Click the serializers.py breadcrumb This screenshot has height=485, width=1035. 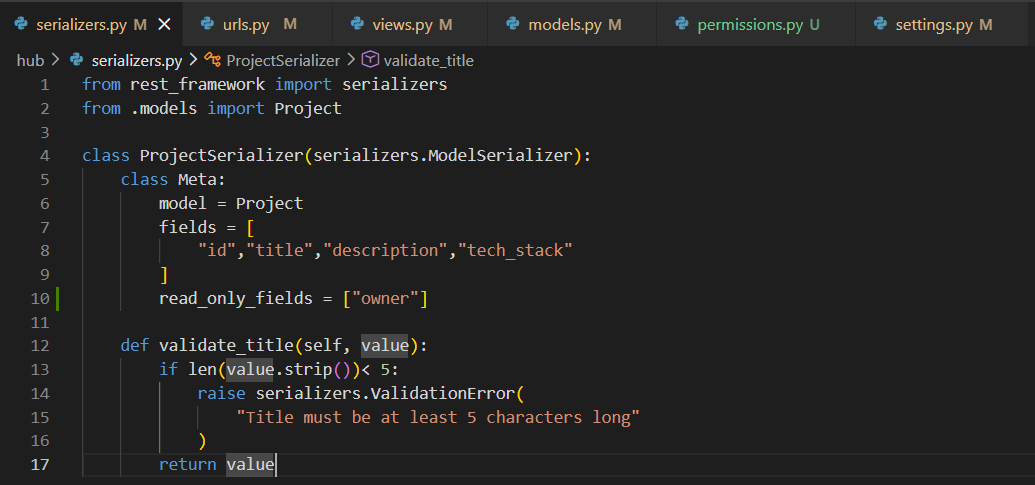(x=137, y=61)
